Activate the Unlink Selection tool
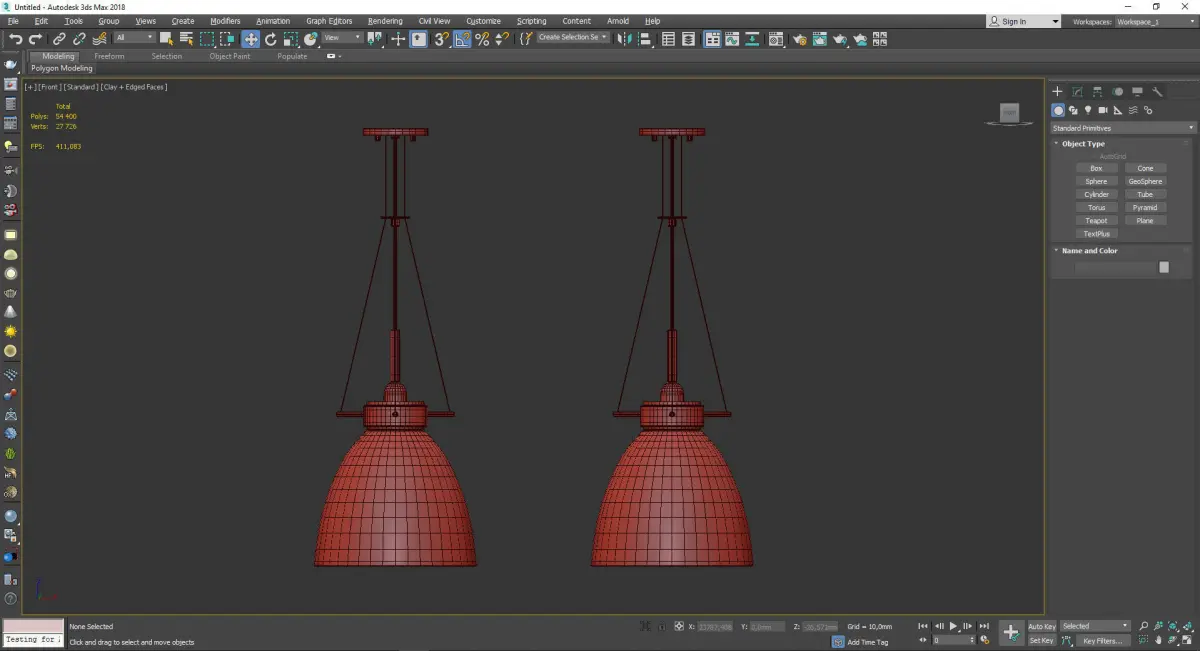Viewport: 1200px width, 651px height. click(80, 39)
